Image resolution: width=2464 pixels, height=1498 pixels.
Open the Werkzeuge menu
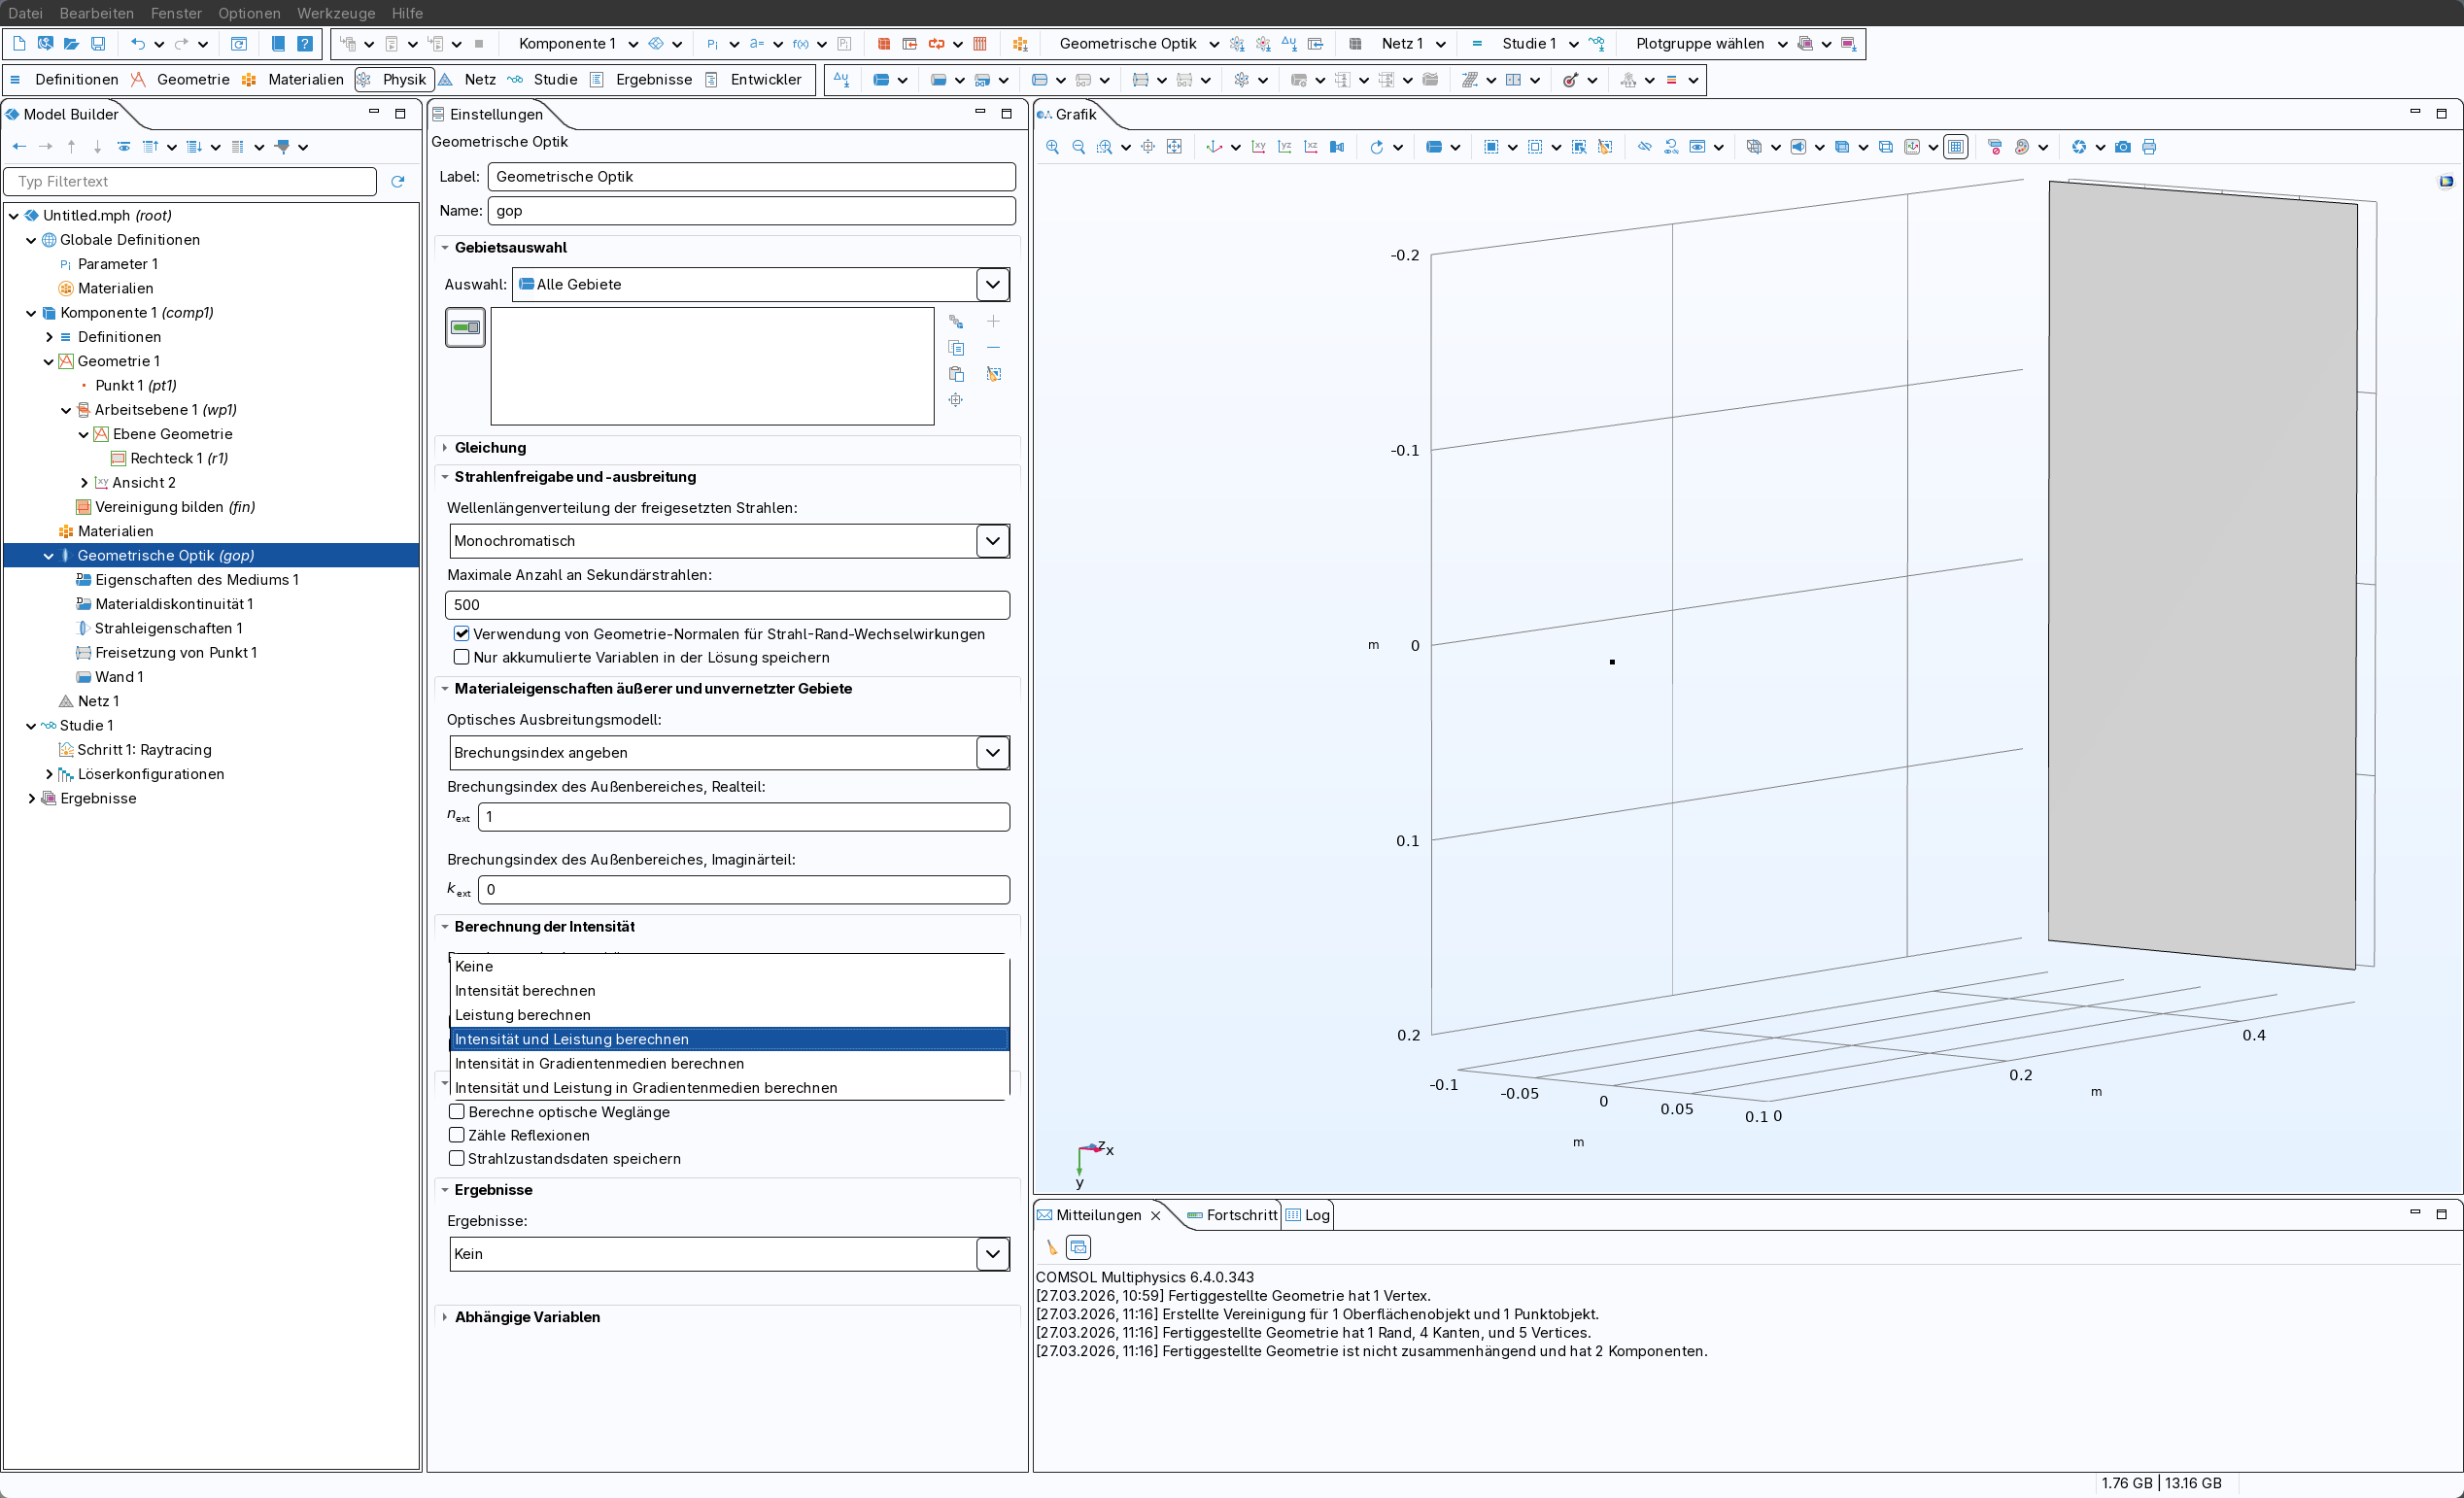click(336, 13)
